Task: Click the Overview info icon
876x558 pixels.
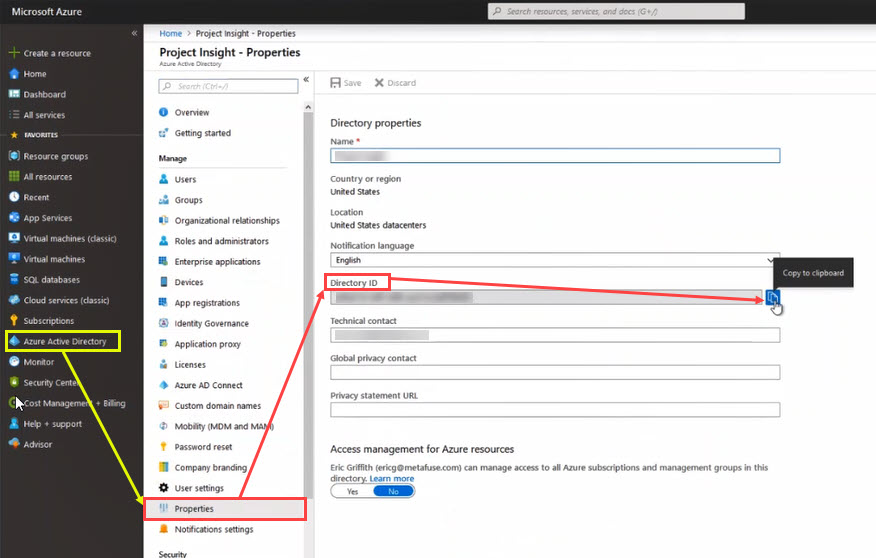Action: coord(163,112)
